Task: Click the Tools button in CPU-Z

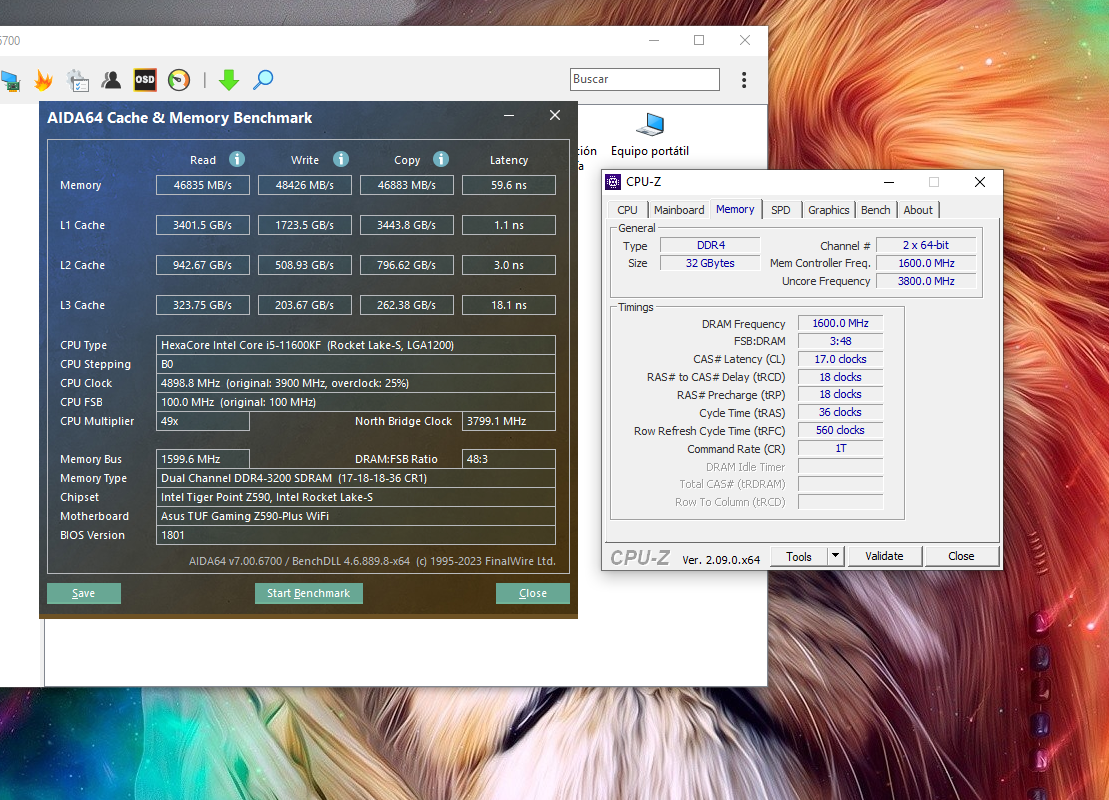Action: pyautogui.click(x=799, y=557)
